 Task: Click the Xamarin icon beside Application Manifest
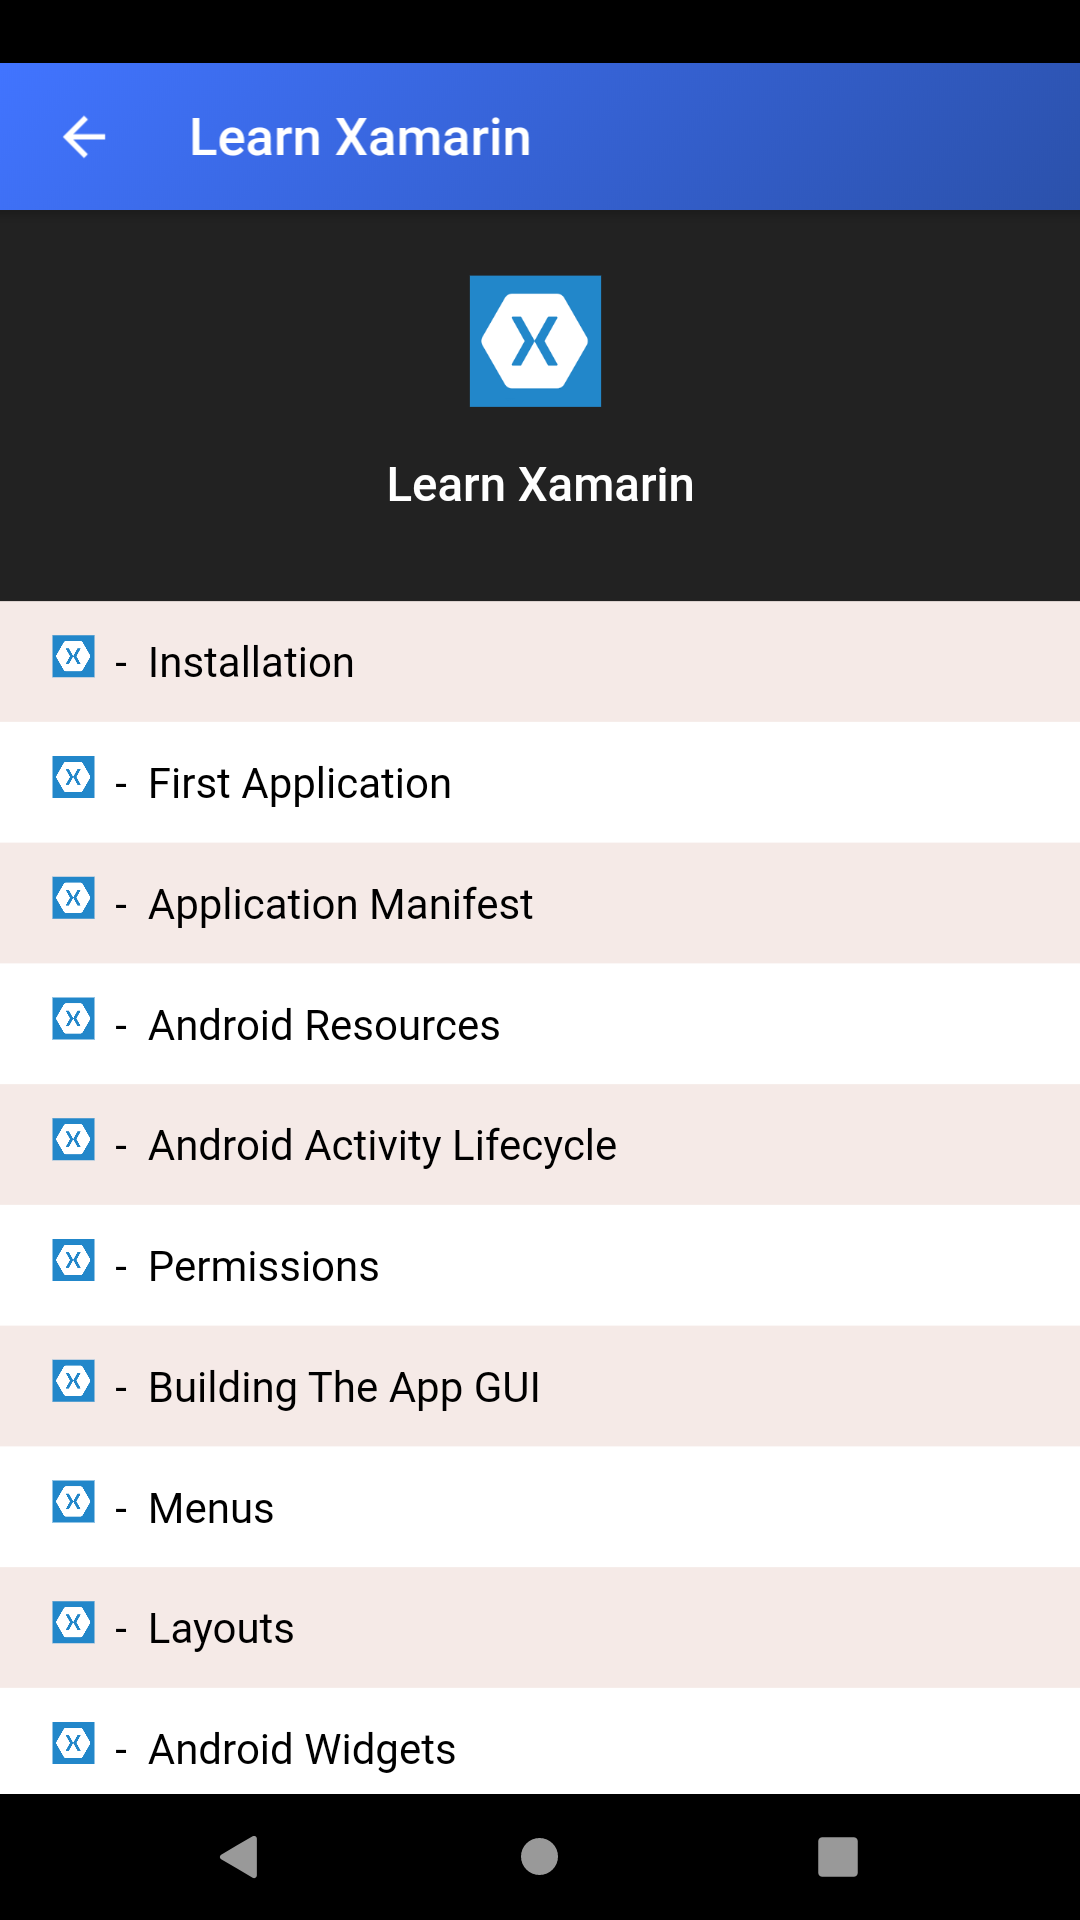[x=73, y=902]
